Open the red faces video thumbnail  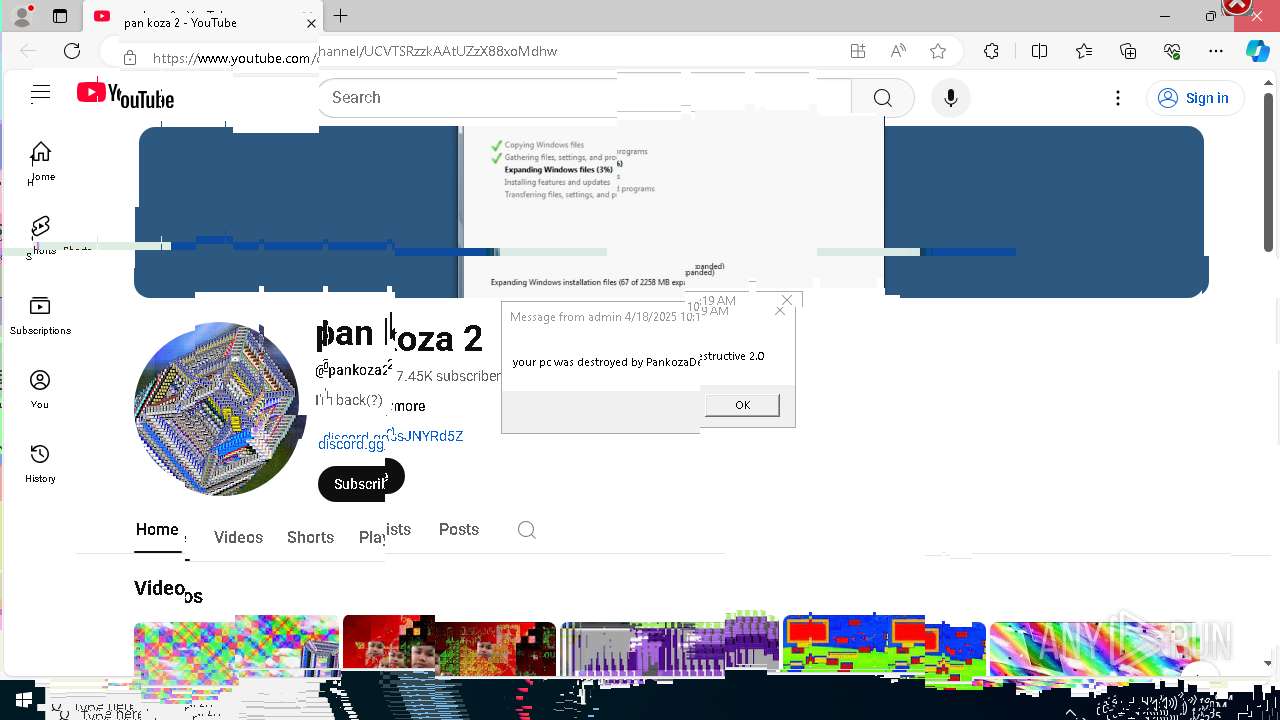coord(449,647)
